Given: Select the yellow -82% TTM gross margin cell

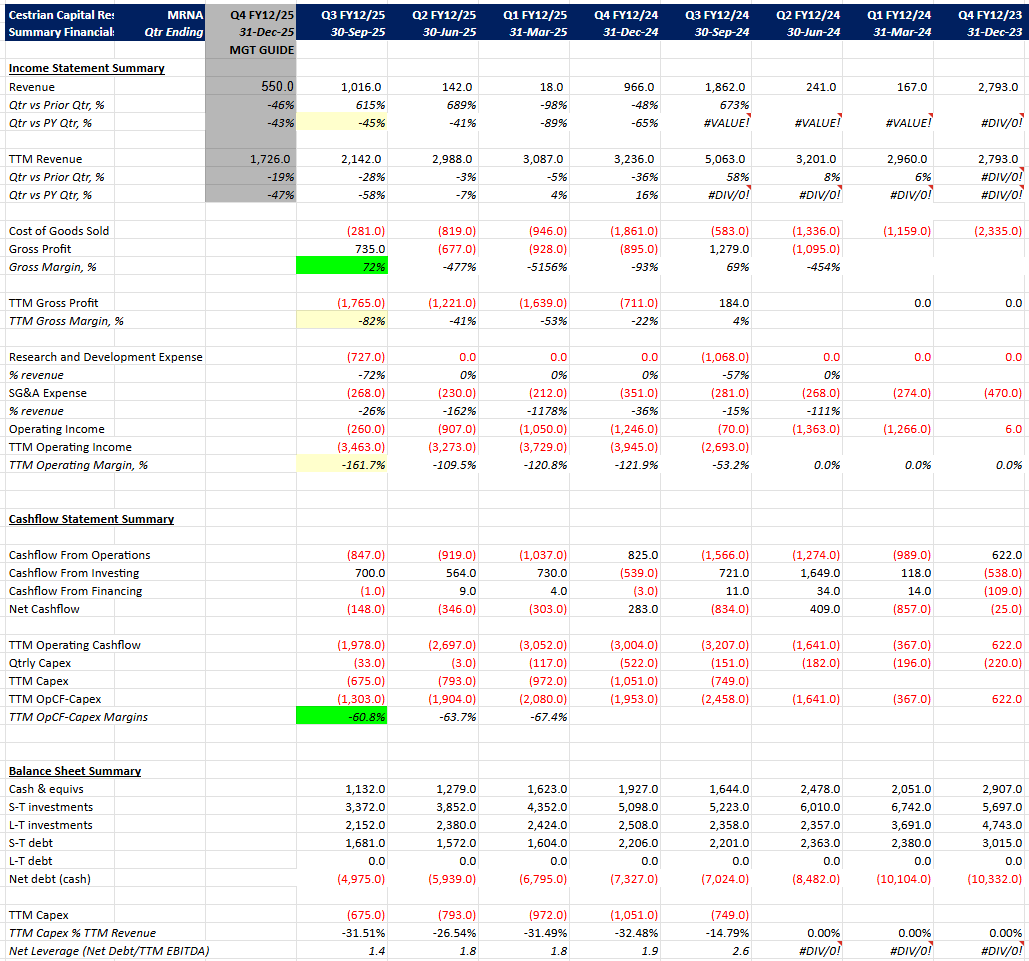Looking at the screenshot, I should coord(342,321).
